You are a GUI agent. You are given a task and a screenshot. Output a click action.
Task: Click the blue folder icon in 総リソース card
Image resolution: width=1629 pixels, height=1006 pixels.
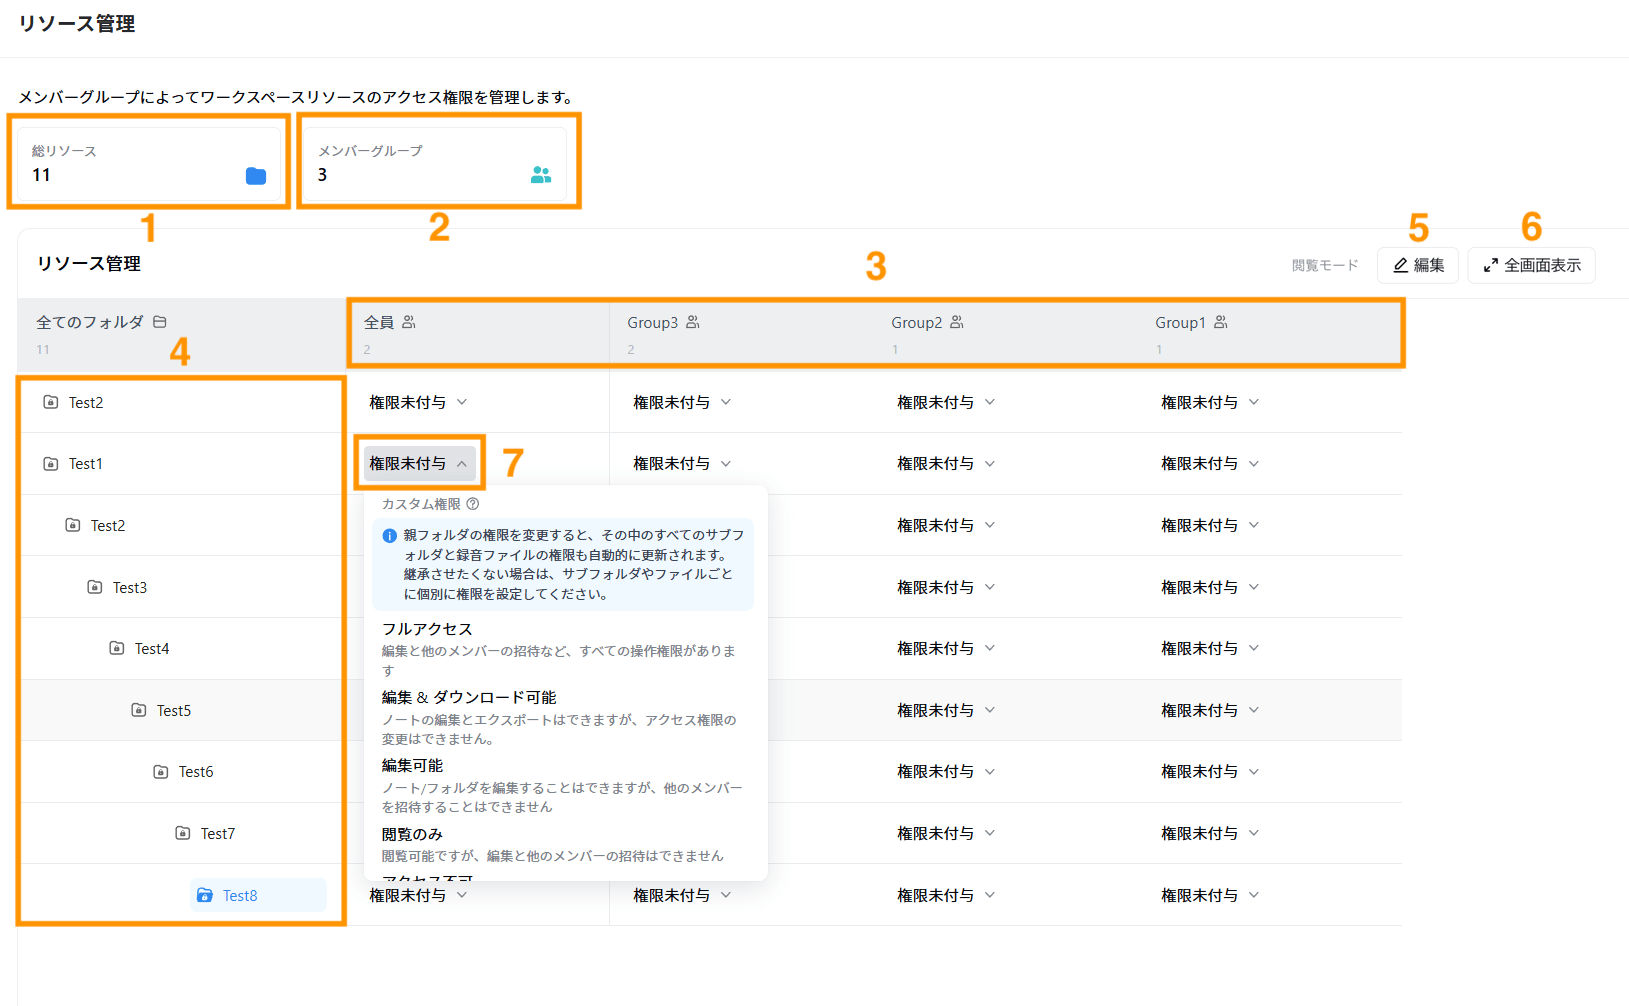point(256,176)
